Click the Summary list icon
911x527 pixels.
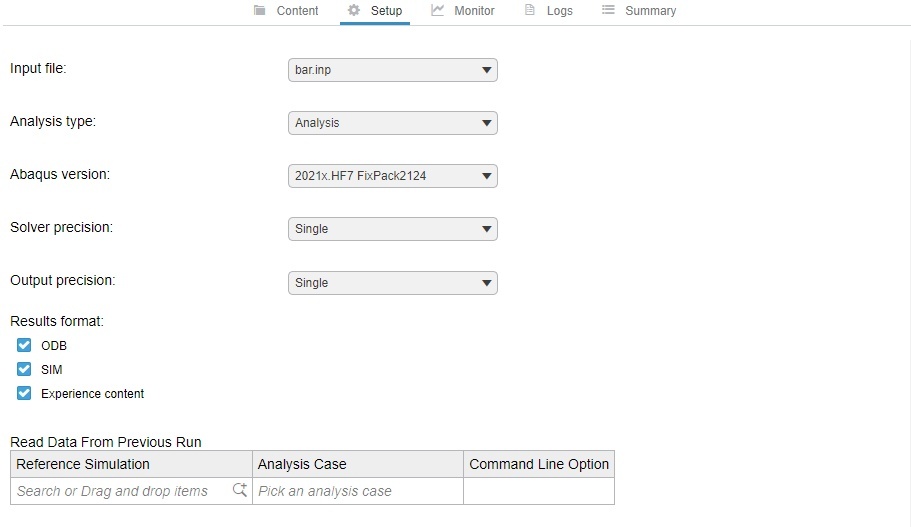pyautogui.click(x=608, y=10)
